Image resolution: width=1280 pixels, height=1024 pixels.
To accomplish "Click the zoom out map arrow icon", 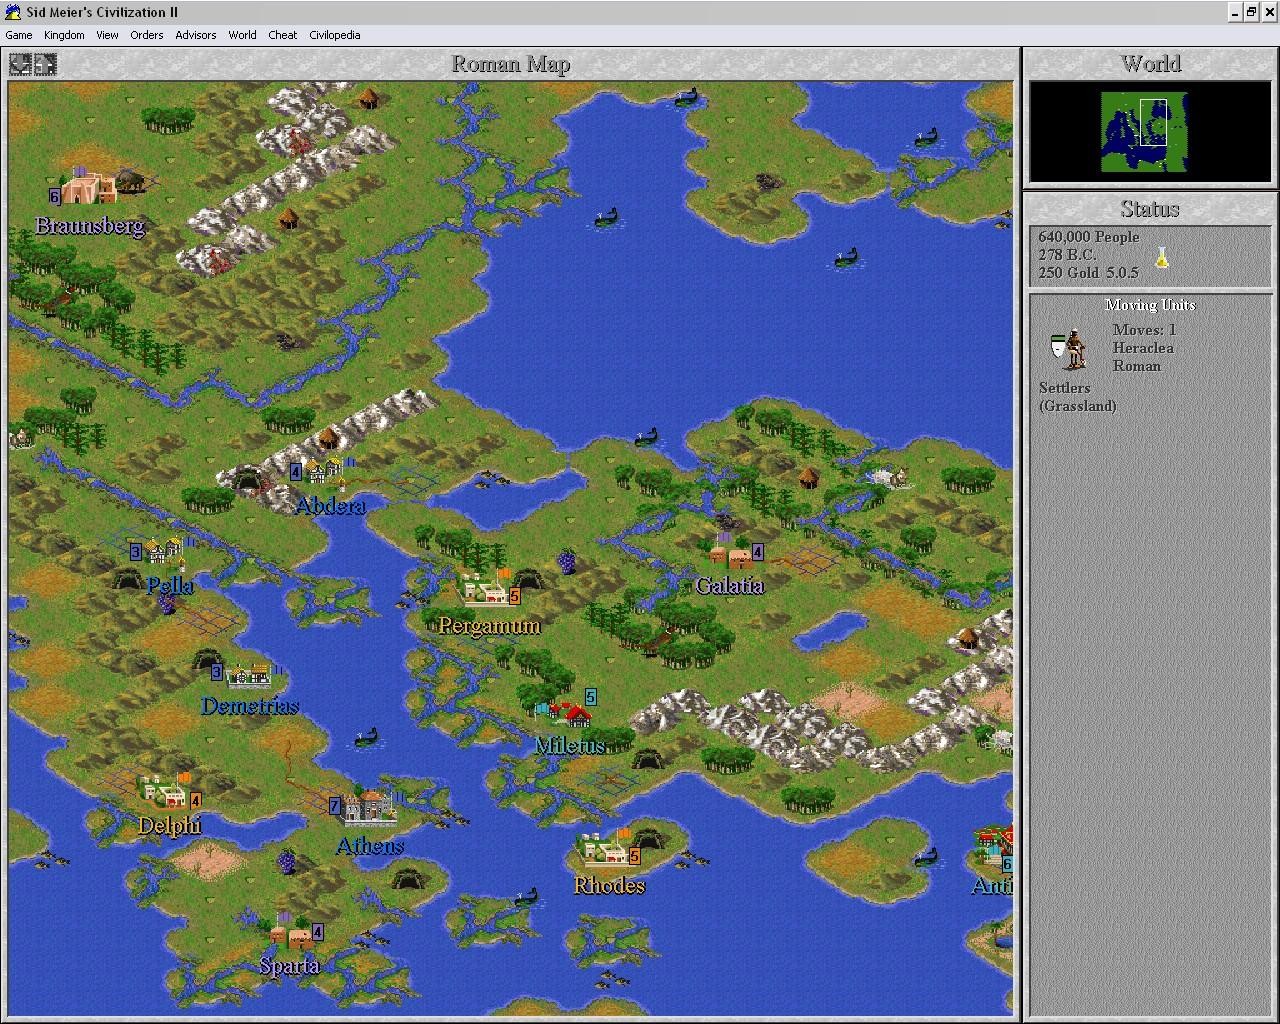I will (20, 64).
